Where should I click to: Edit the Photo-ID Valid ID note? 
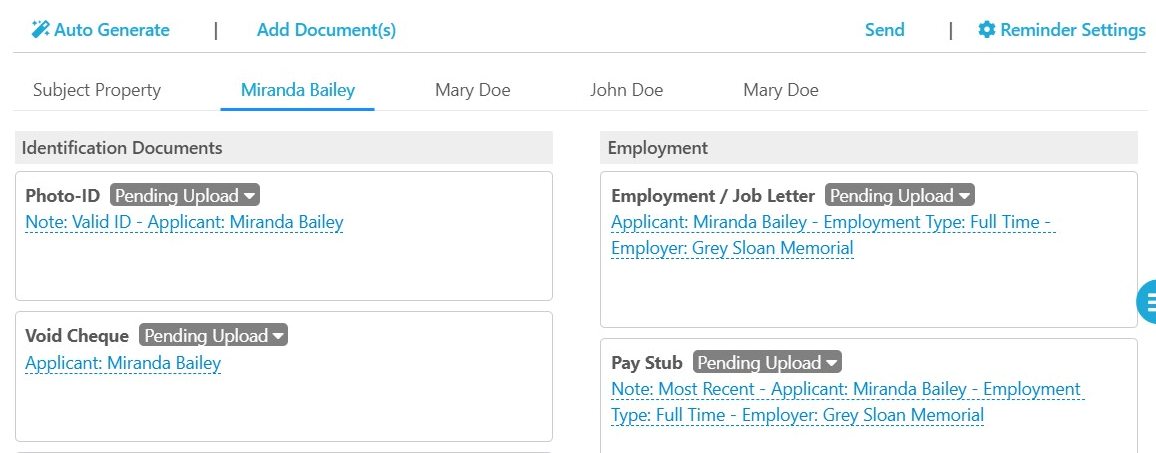tap(184, 222)
